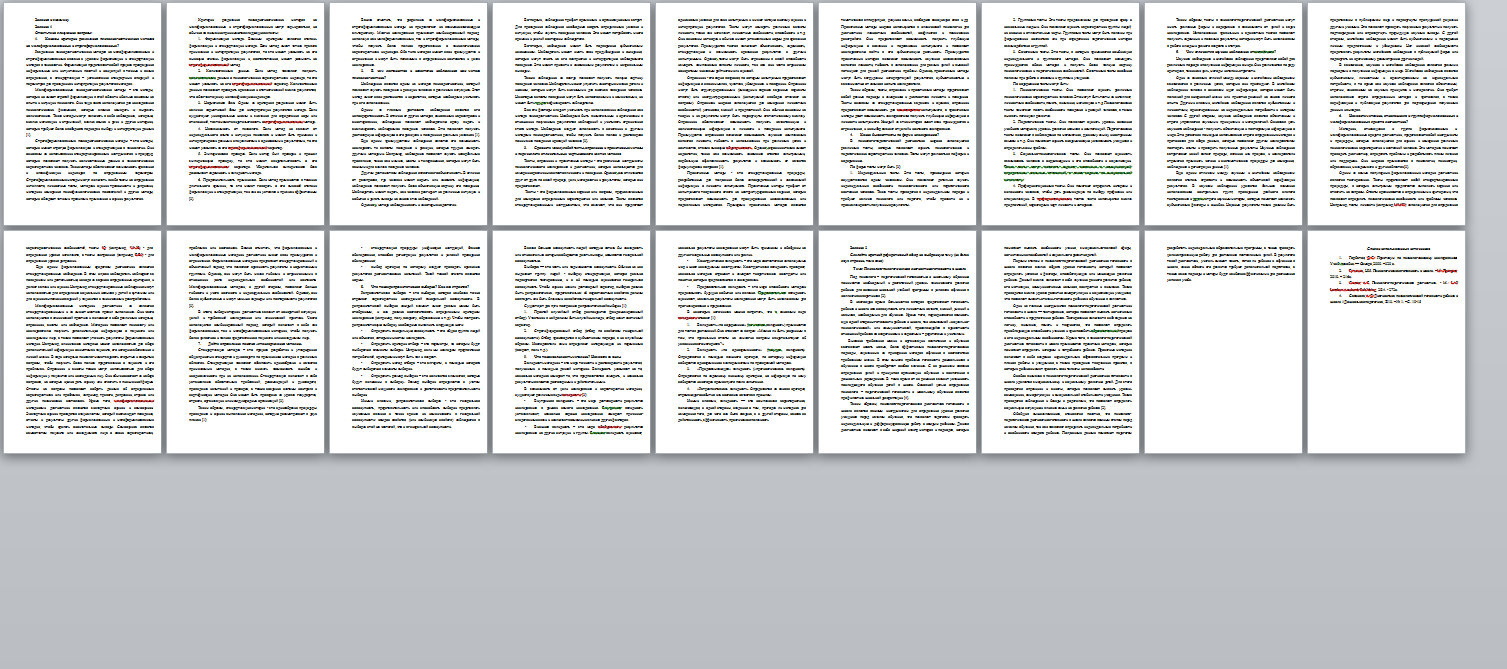This screenshot has height=669, width=1507.
Task: Click the sixth page in the top row
Action: (897, 114)
